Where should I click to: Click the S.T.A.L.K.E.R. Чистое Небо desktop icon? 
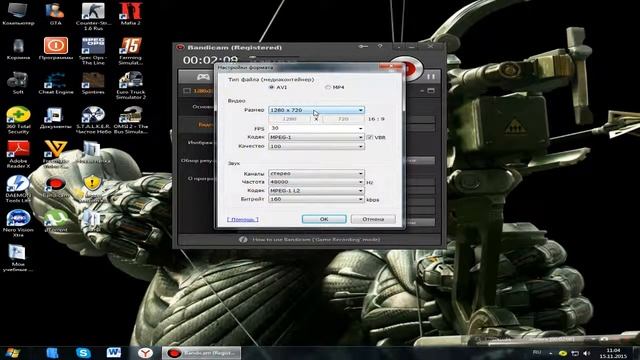tap(93, 120)
